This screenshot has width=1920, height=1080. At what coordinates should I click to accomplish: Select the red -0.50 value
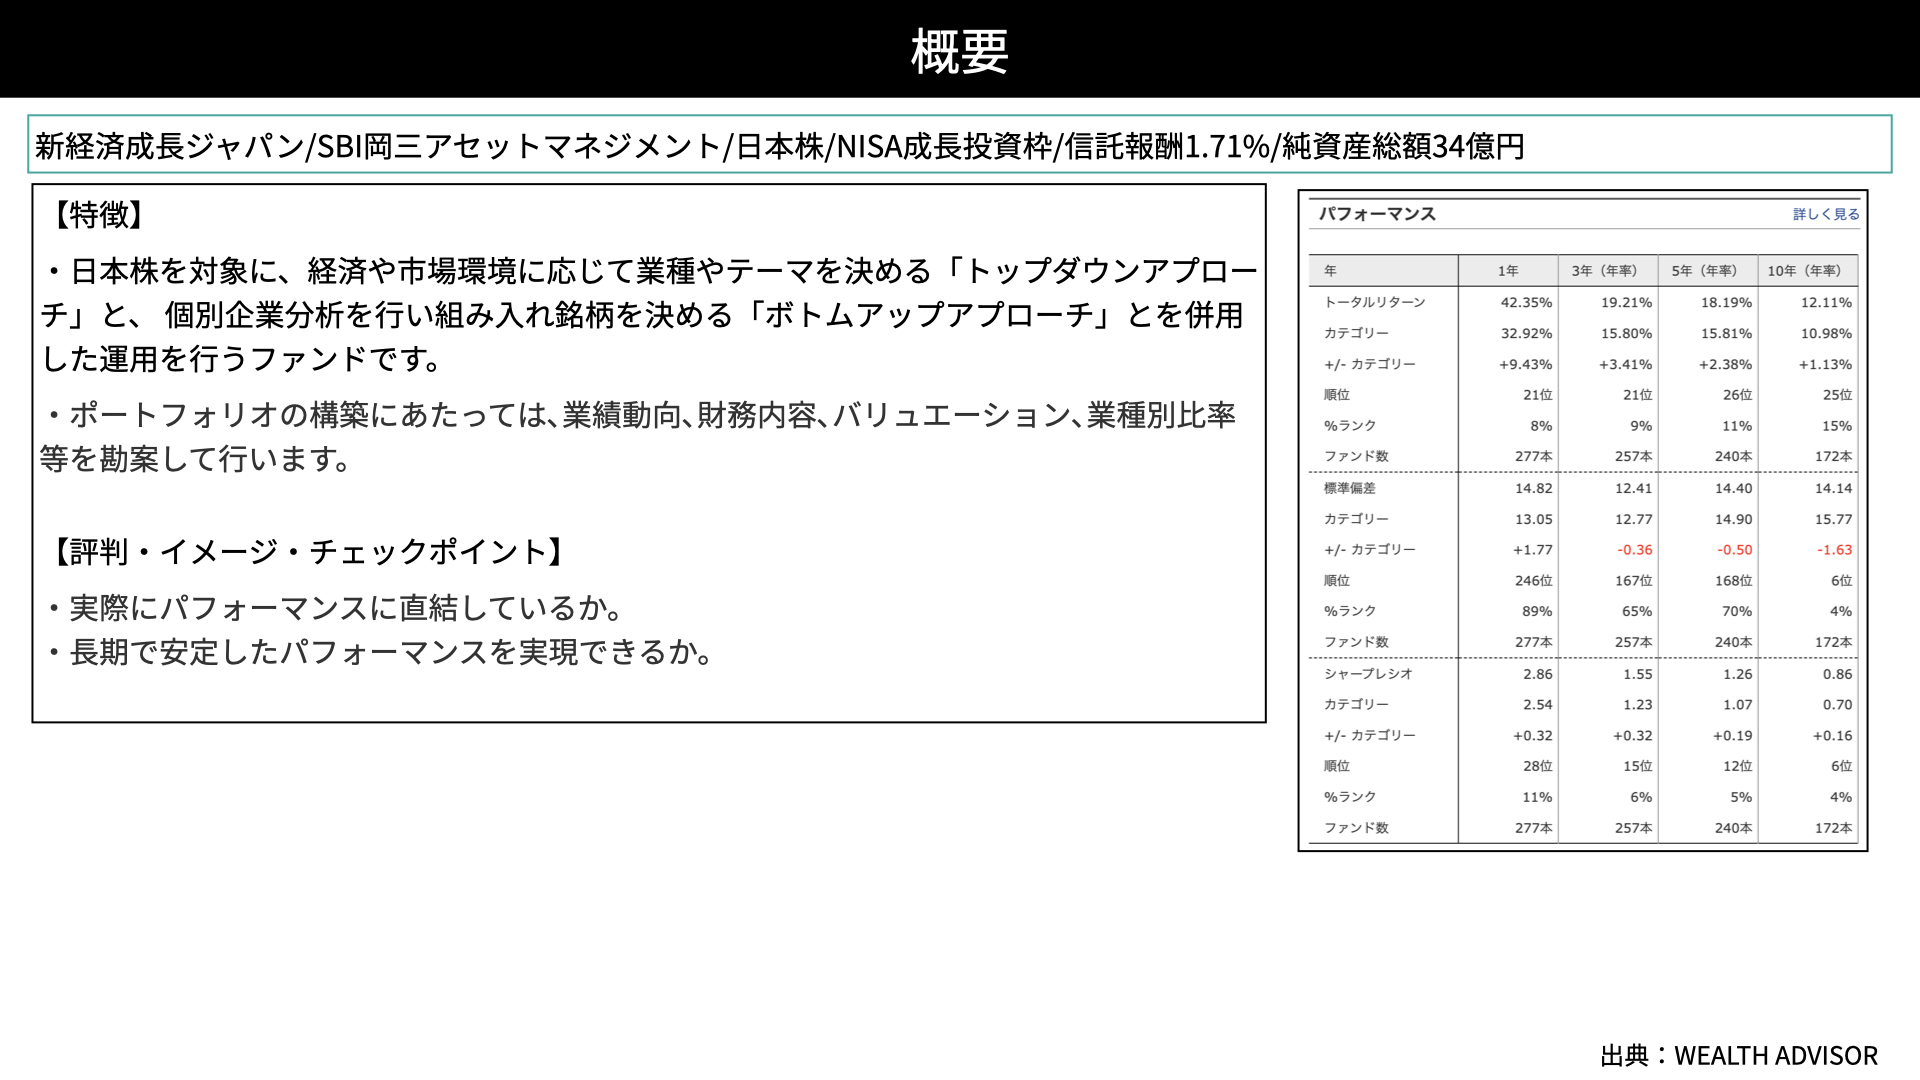[1735, 550]
